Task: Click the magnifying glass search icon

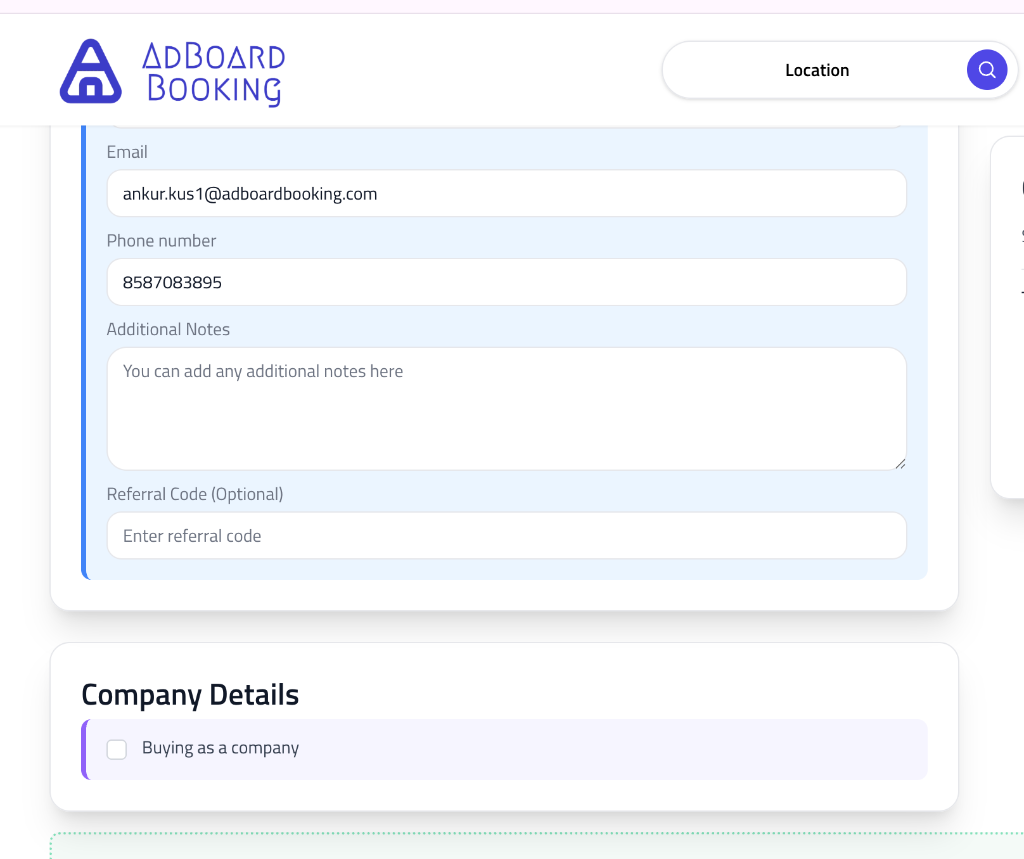Action: [x=986, y=69]
